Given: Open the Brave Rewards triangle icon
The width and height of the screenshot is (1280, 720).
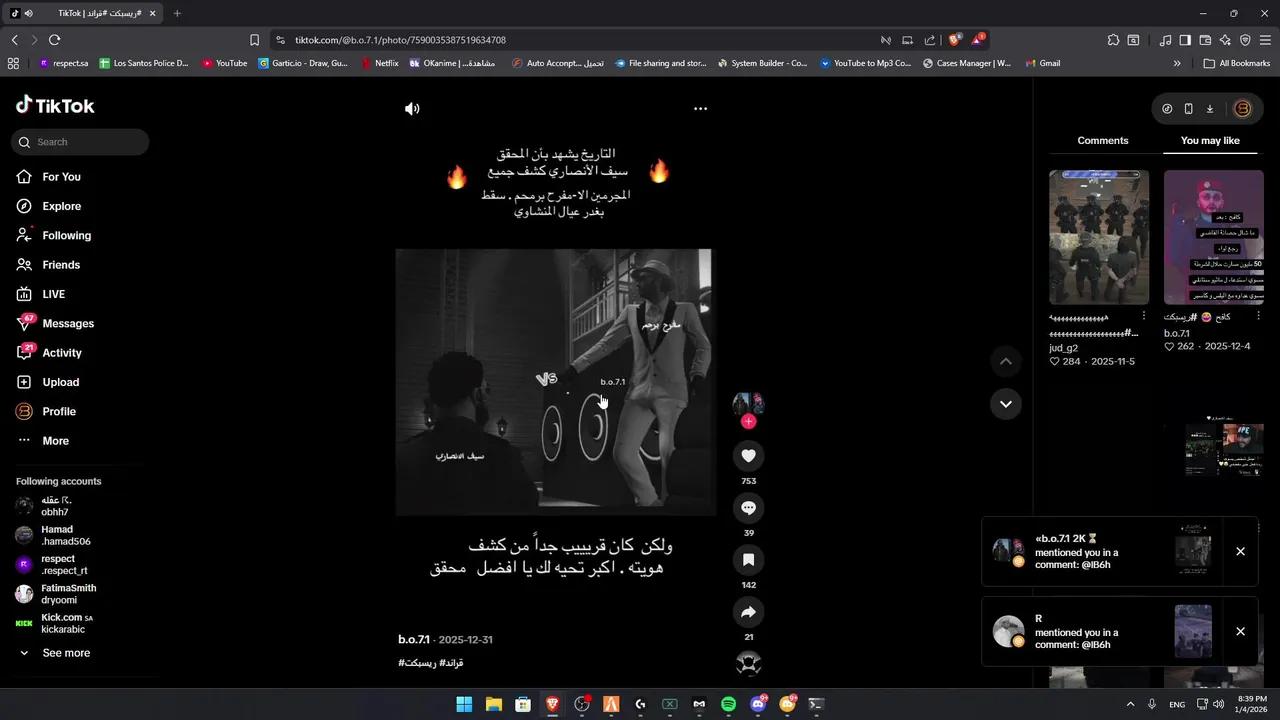Looking at the screenshot, I should pyautogui.click(x=977, y=40).
